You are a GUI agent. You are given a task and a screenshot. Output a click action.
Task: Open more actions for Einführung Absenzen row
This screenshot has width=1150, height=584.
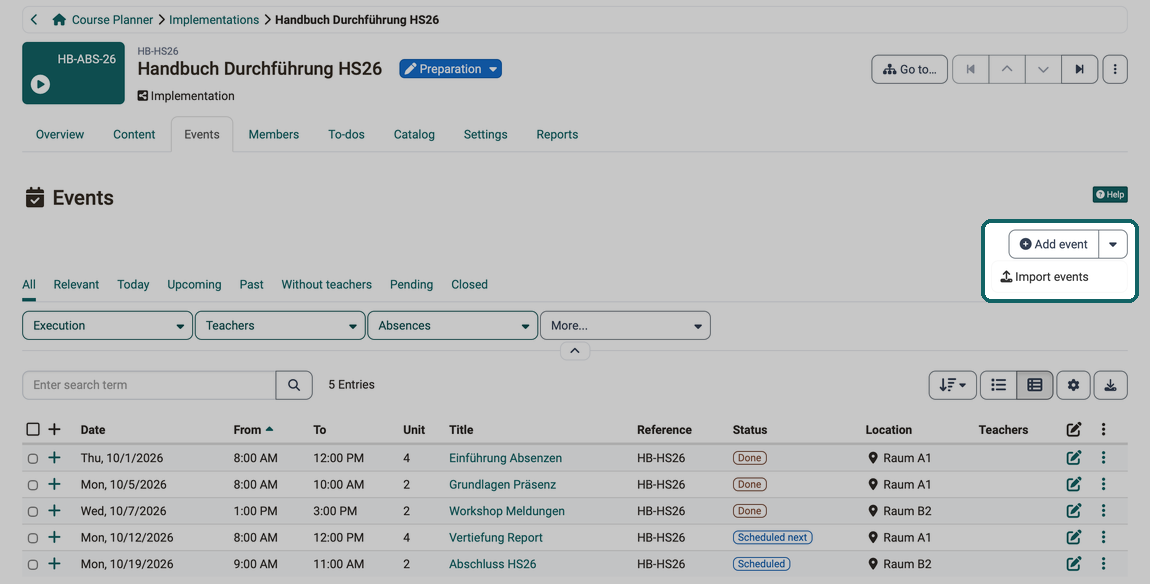(1103, 458)
